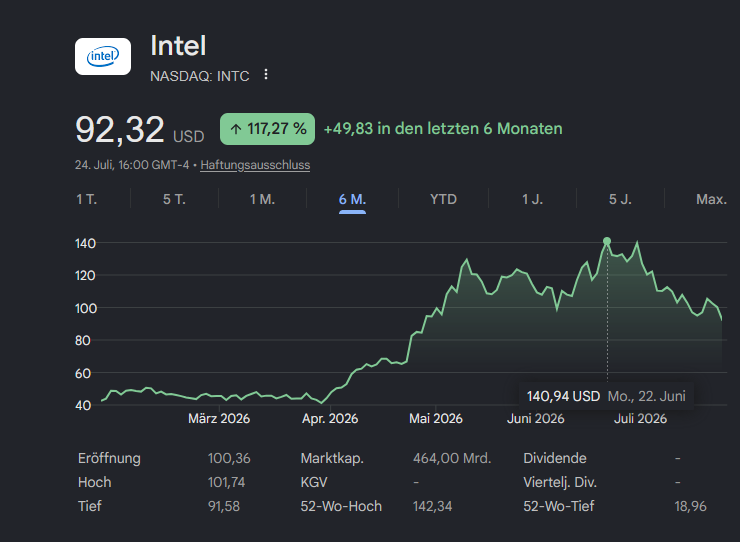Click the Tief value 91,58
The width and height of the screenshot is (740, 542).
[x=224, y=507]
